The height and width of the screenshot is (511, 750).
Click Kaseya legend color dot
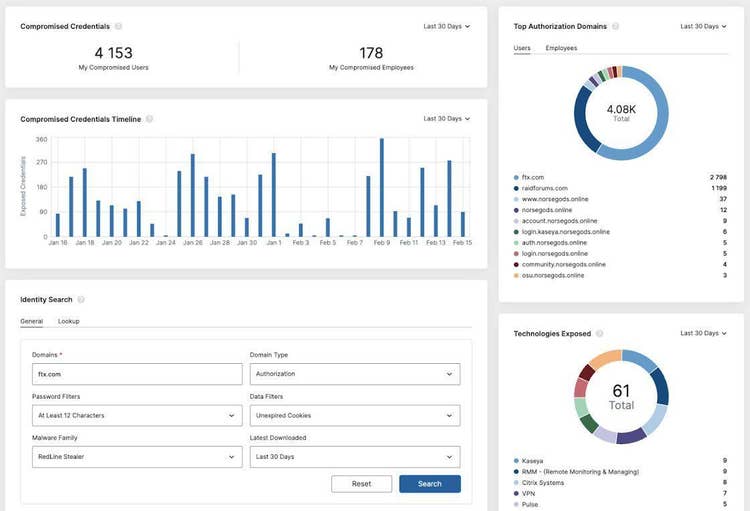515,460
